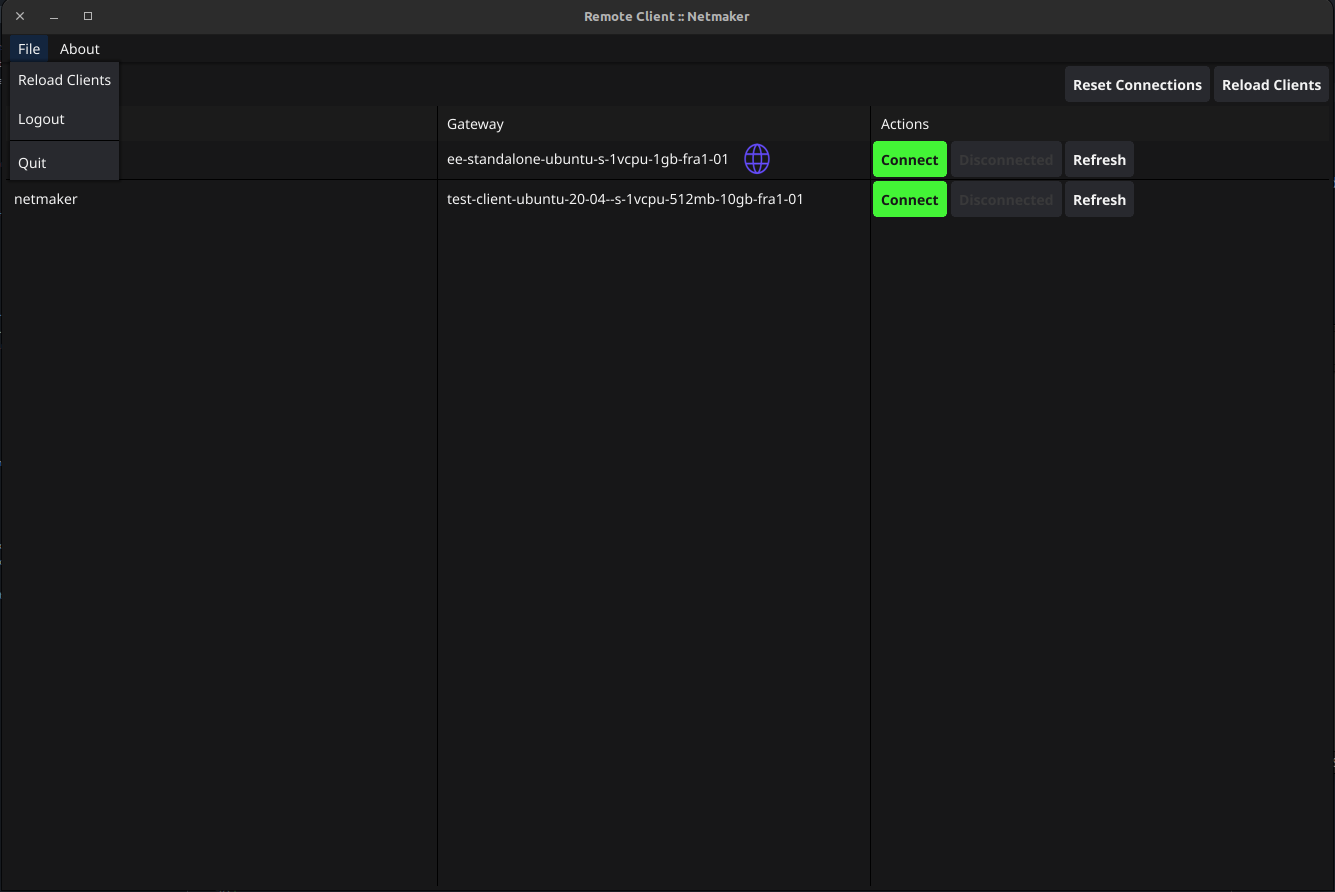
Task: Refresh the ee-standalone-ubuntu gateway row
Action: pos(1099,160)
